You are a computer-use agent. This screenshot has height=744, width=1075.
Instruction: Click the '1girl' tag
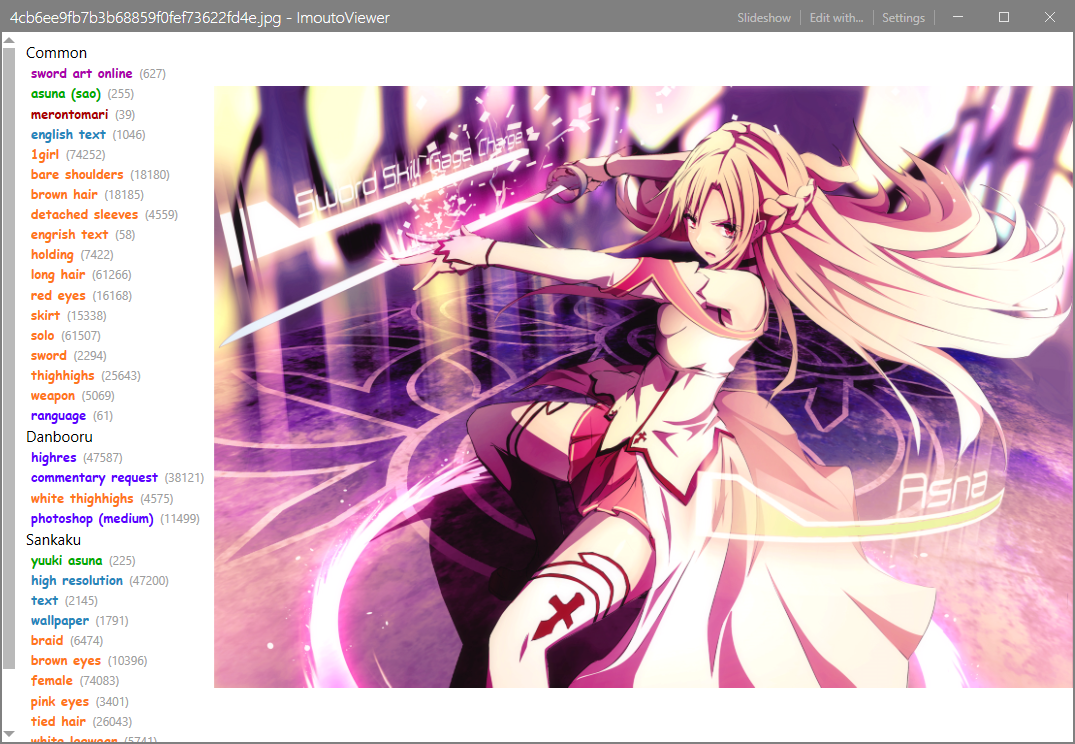(x=45, y=154)
